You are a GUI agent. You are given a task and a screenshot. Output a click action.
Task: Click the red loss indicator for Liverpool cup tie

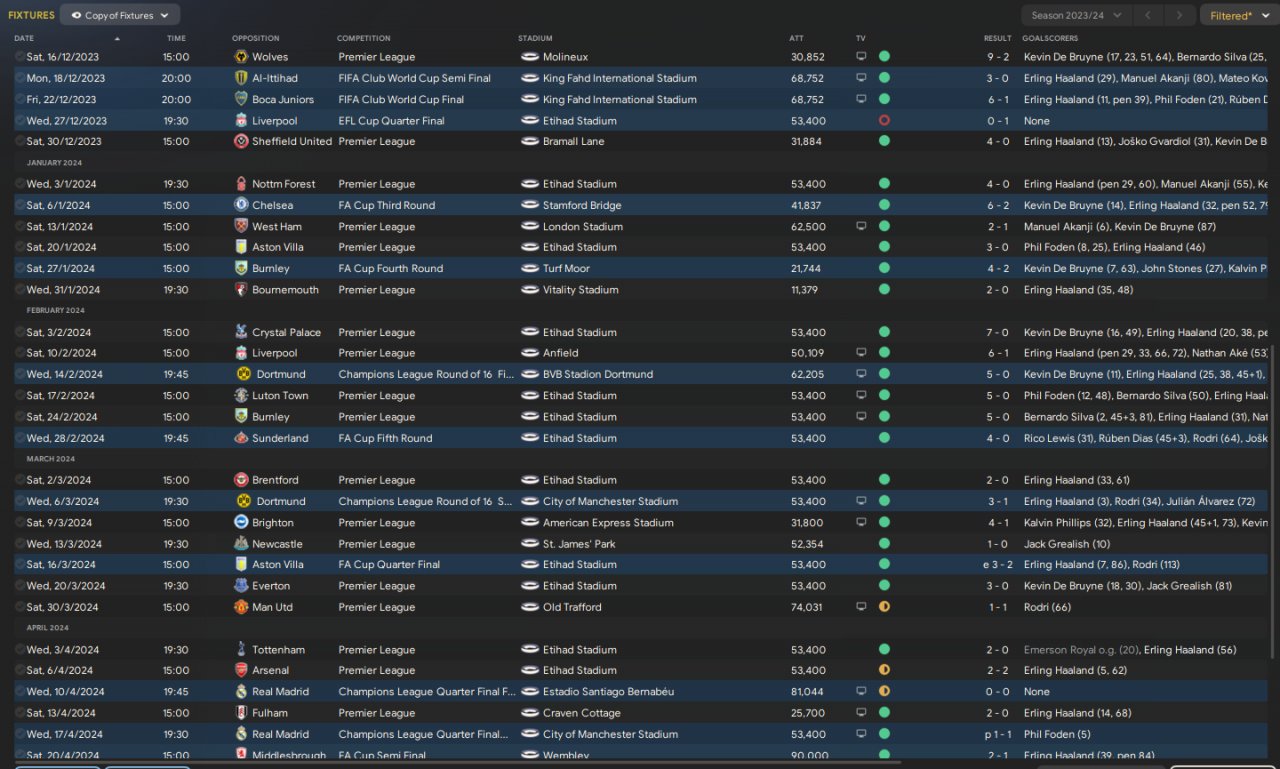pos(884,120)
